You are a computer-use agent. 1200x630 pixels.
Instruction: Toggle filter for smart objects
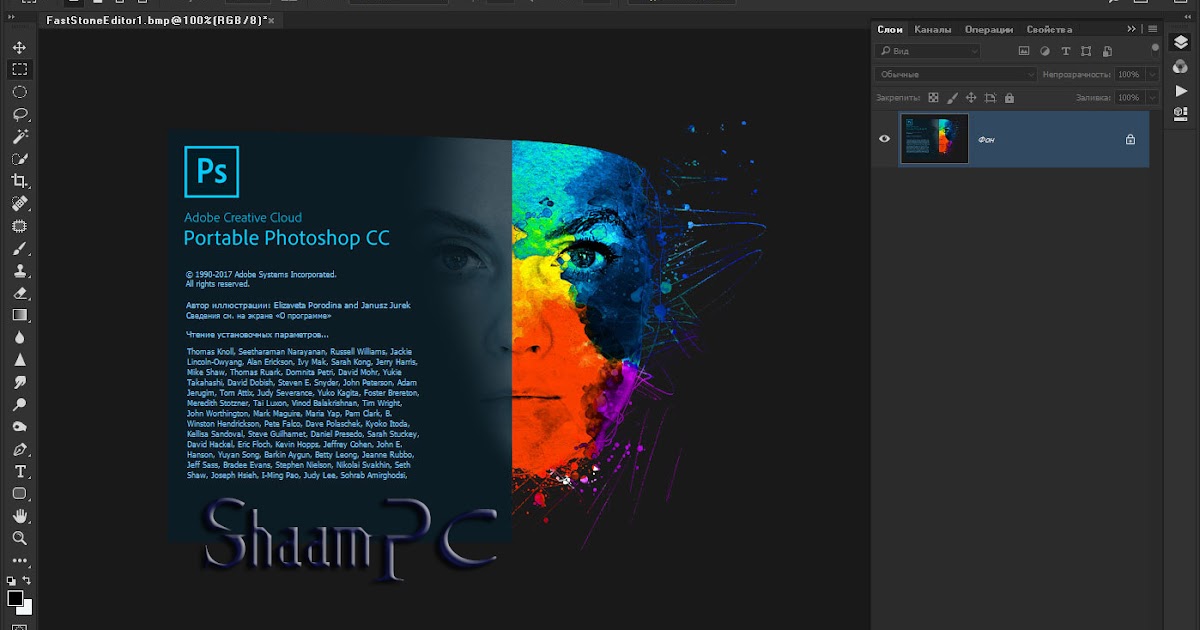point(1107,51)
